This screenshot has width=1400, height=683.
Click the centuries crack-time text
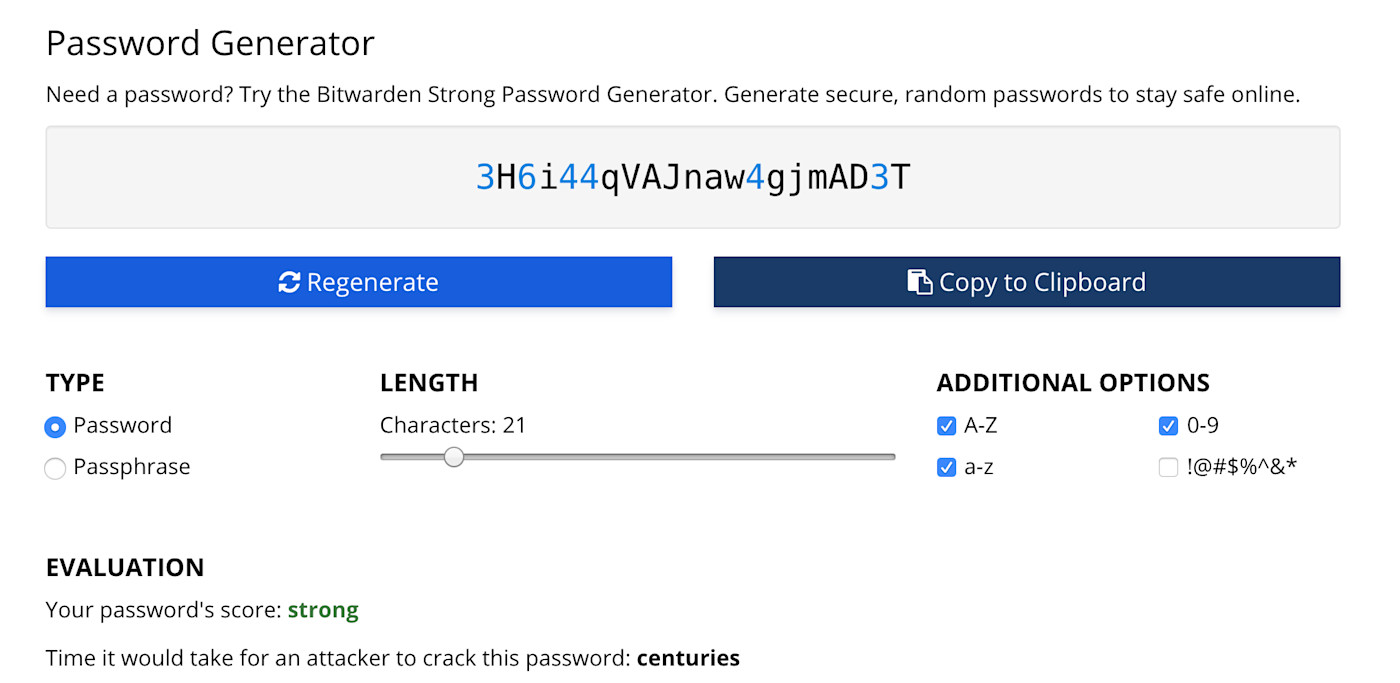coord(688,658)
